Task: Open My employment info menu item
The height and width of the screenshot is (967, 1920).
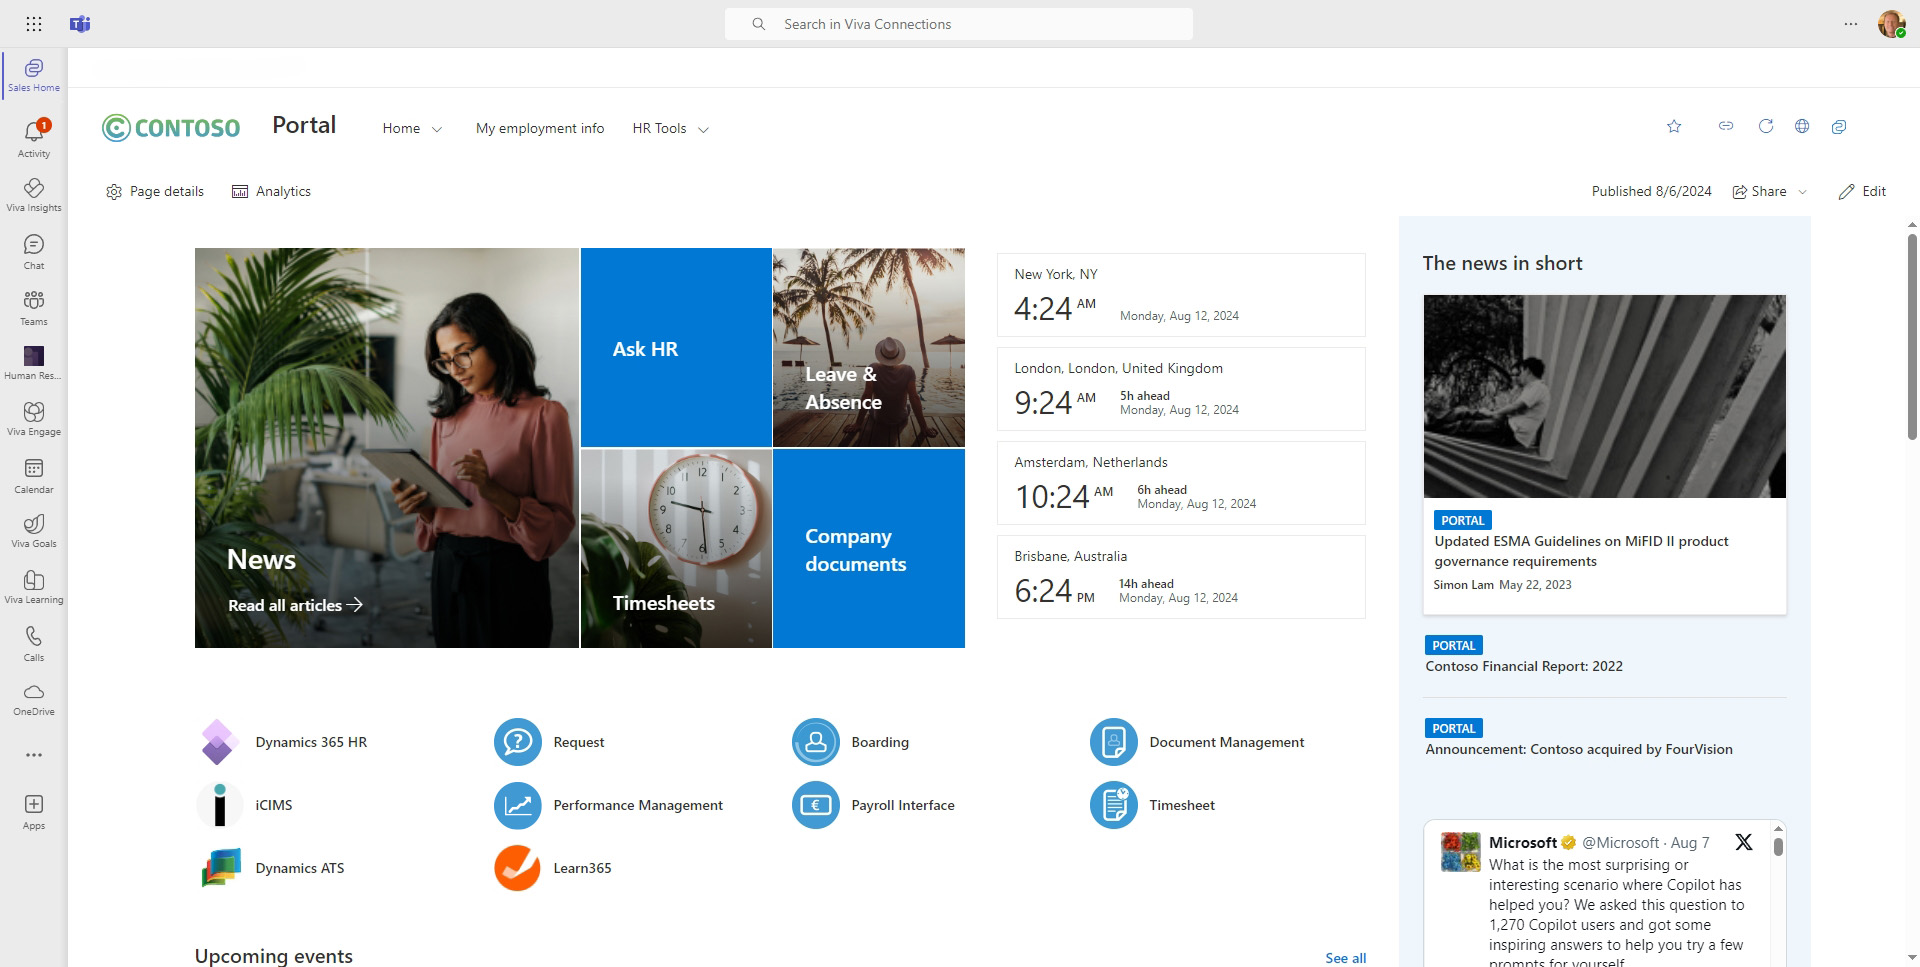Action: point(540,128)
